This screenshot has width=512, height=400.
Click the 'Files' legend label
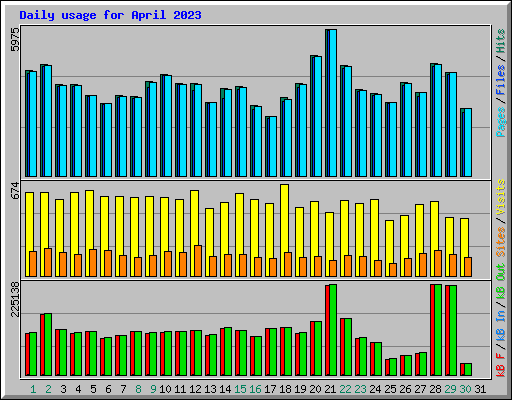(x=501, y=80)
